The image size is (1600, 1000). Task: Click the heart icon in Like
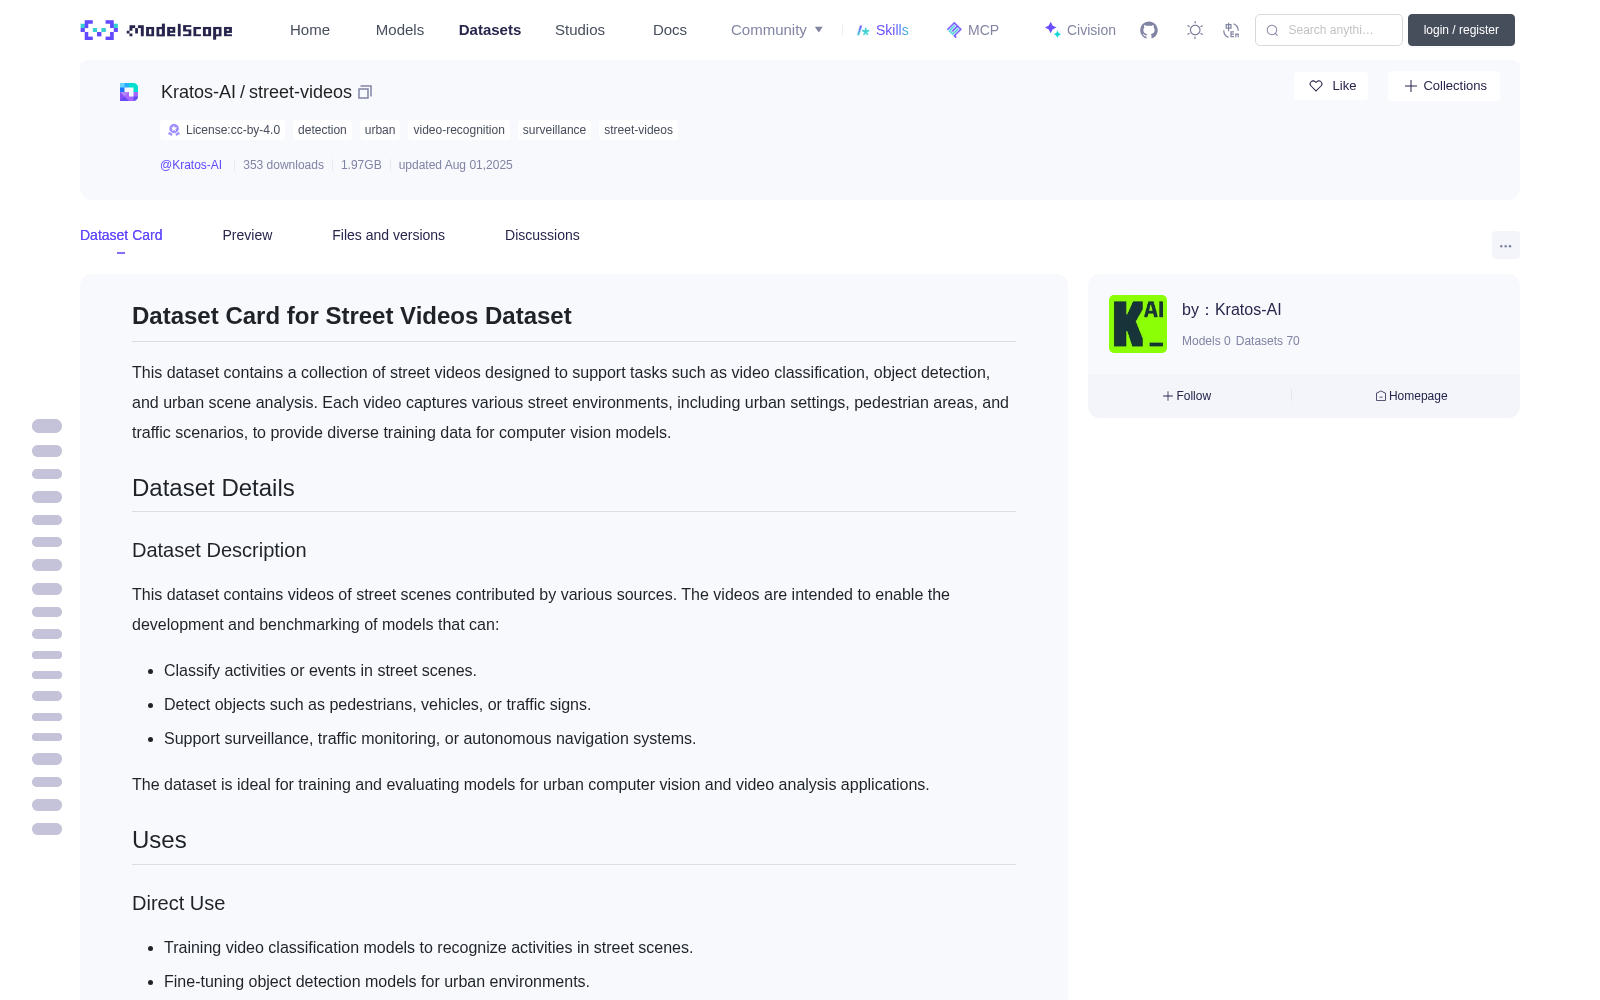click(1316, 86)
